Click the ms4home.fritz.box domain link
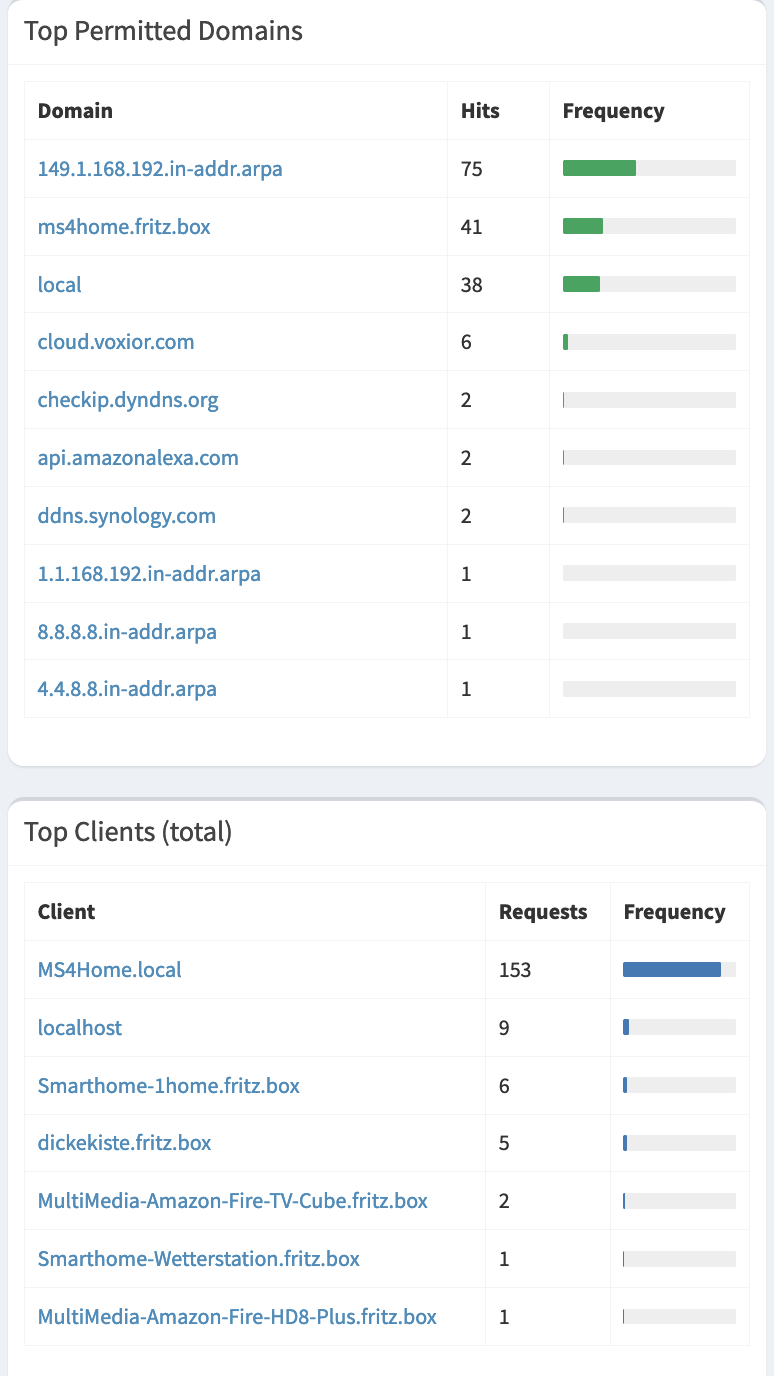The height and width of the screenshot is (1376, 774). [x=124, y=227]
